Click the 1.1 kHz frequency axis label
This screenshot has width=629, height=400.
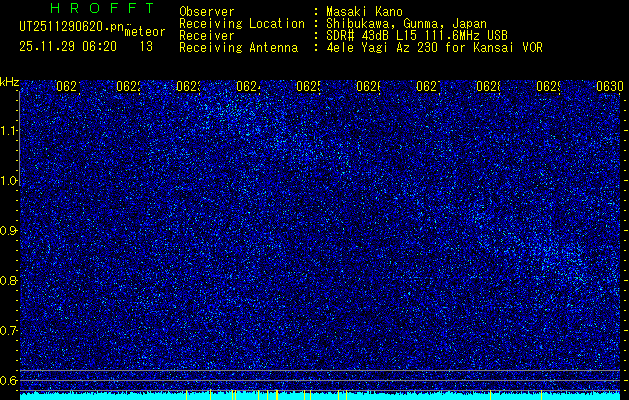click(x=8, y=130)
